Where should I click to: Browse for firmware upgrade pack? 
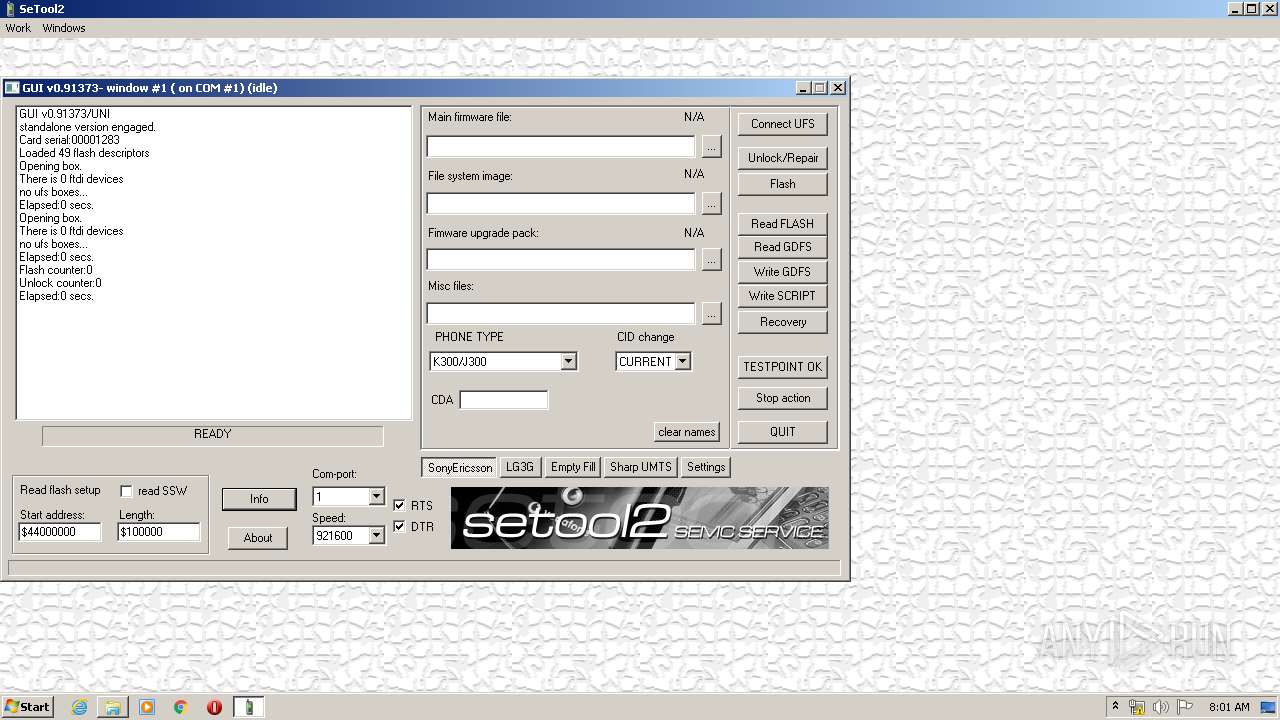point(711,259)
